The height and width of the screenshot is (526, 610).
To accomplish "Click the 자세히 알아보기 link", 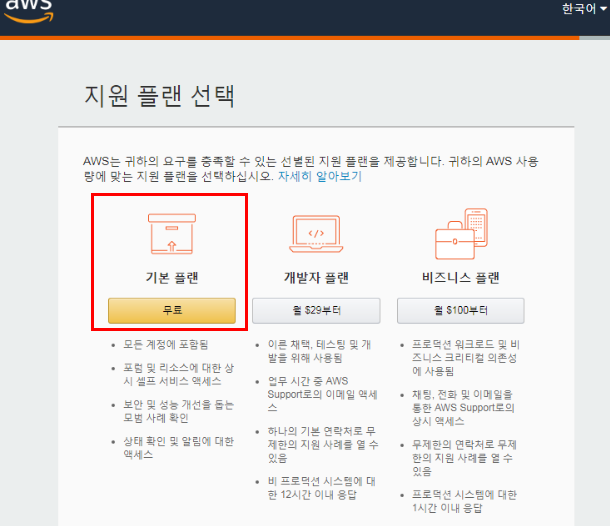I will click(320, 177).
